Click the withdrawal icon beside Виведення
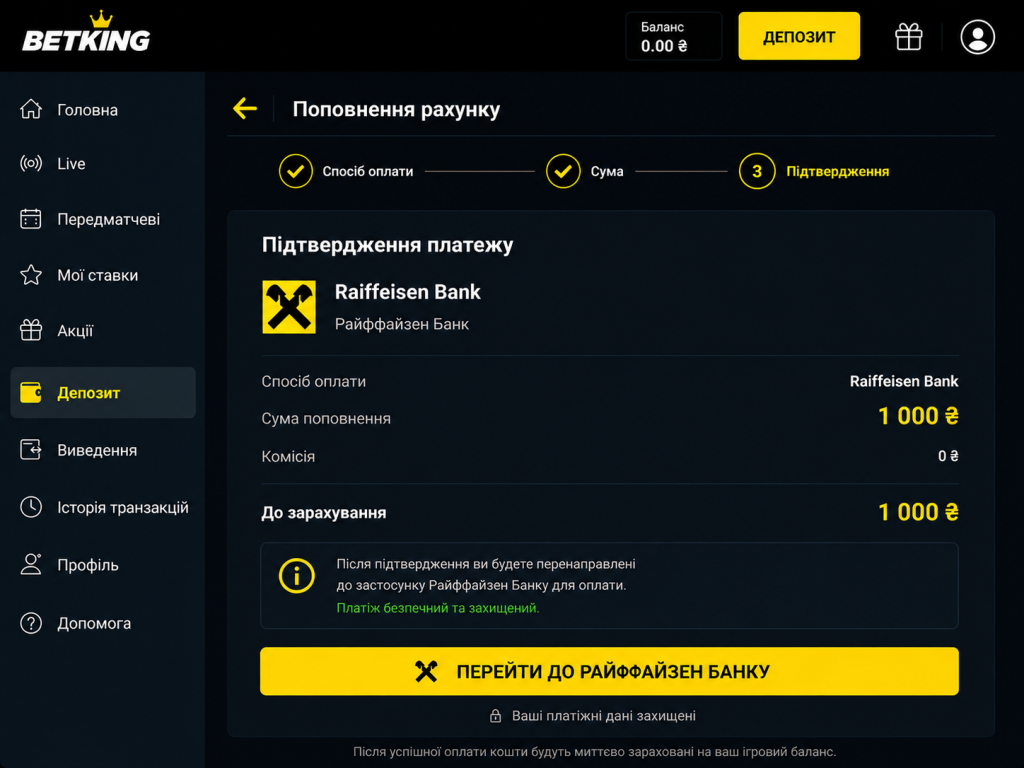This screenshot has width=1024, height=768. tap(31, 449)
